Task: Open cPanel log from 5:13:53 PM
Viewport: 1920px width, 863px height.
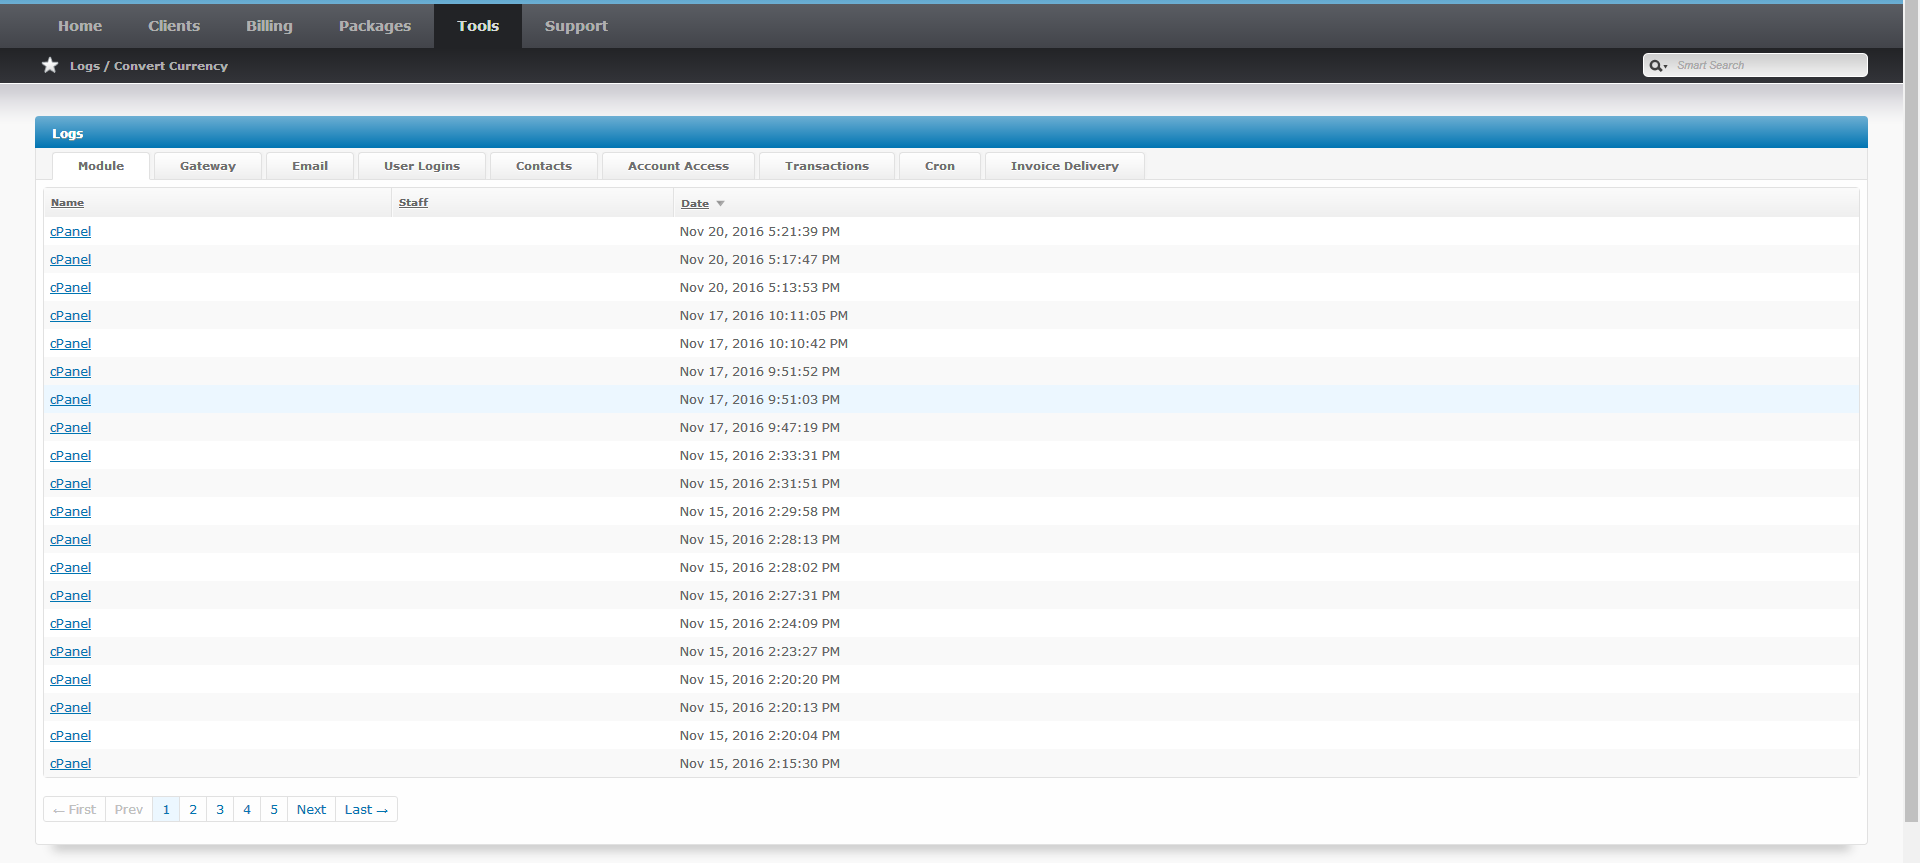Action: pyautogui.click(x=70, y=288)
